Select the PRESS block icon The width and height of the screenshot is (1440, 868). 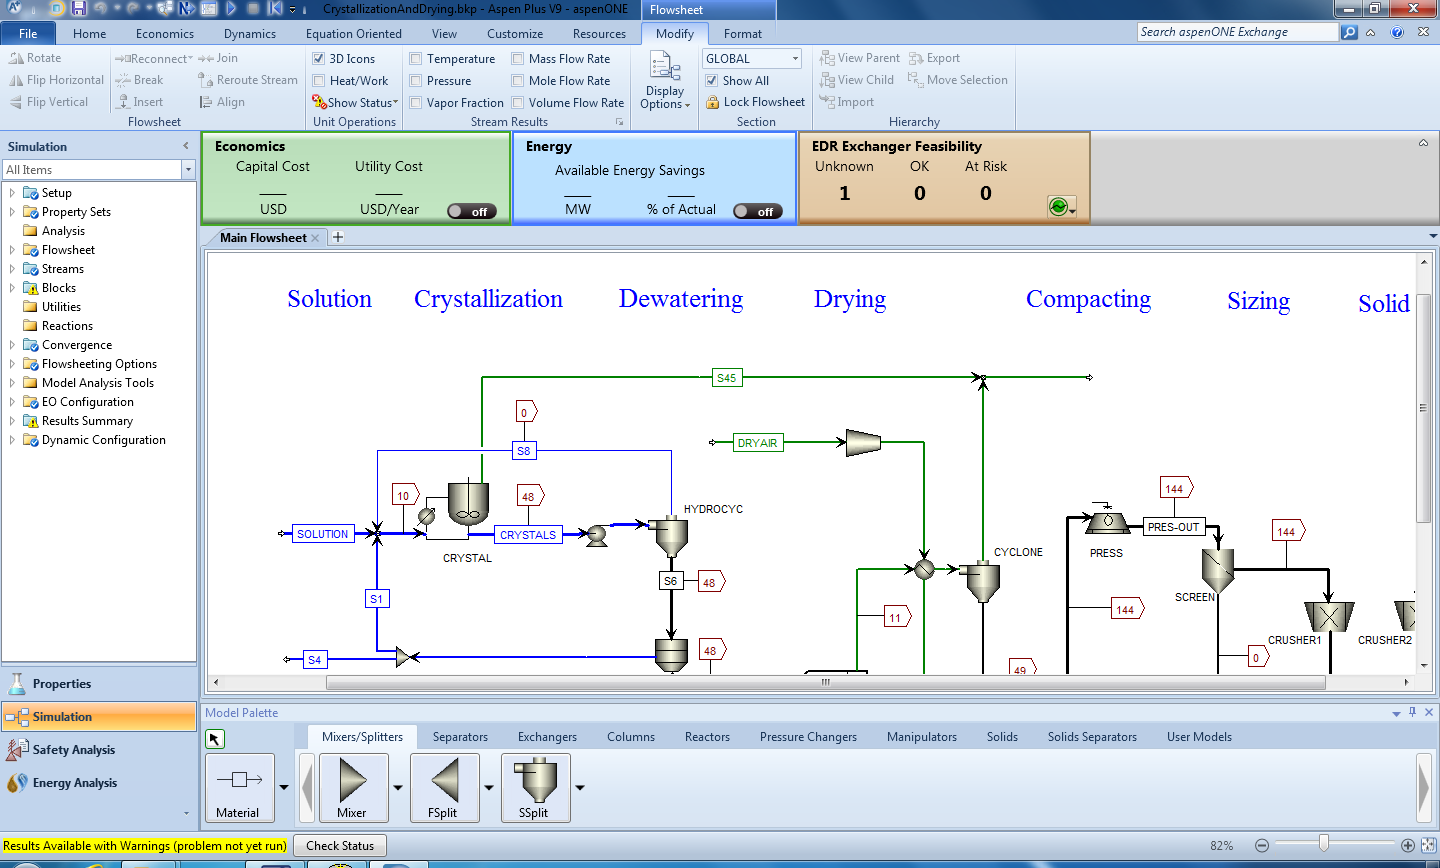click(x=1107, y=521)
